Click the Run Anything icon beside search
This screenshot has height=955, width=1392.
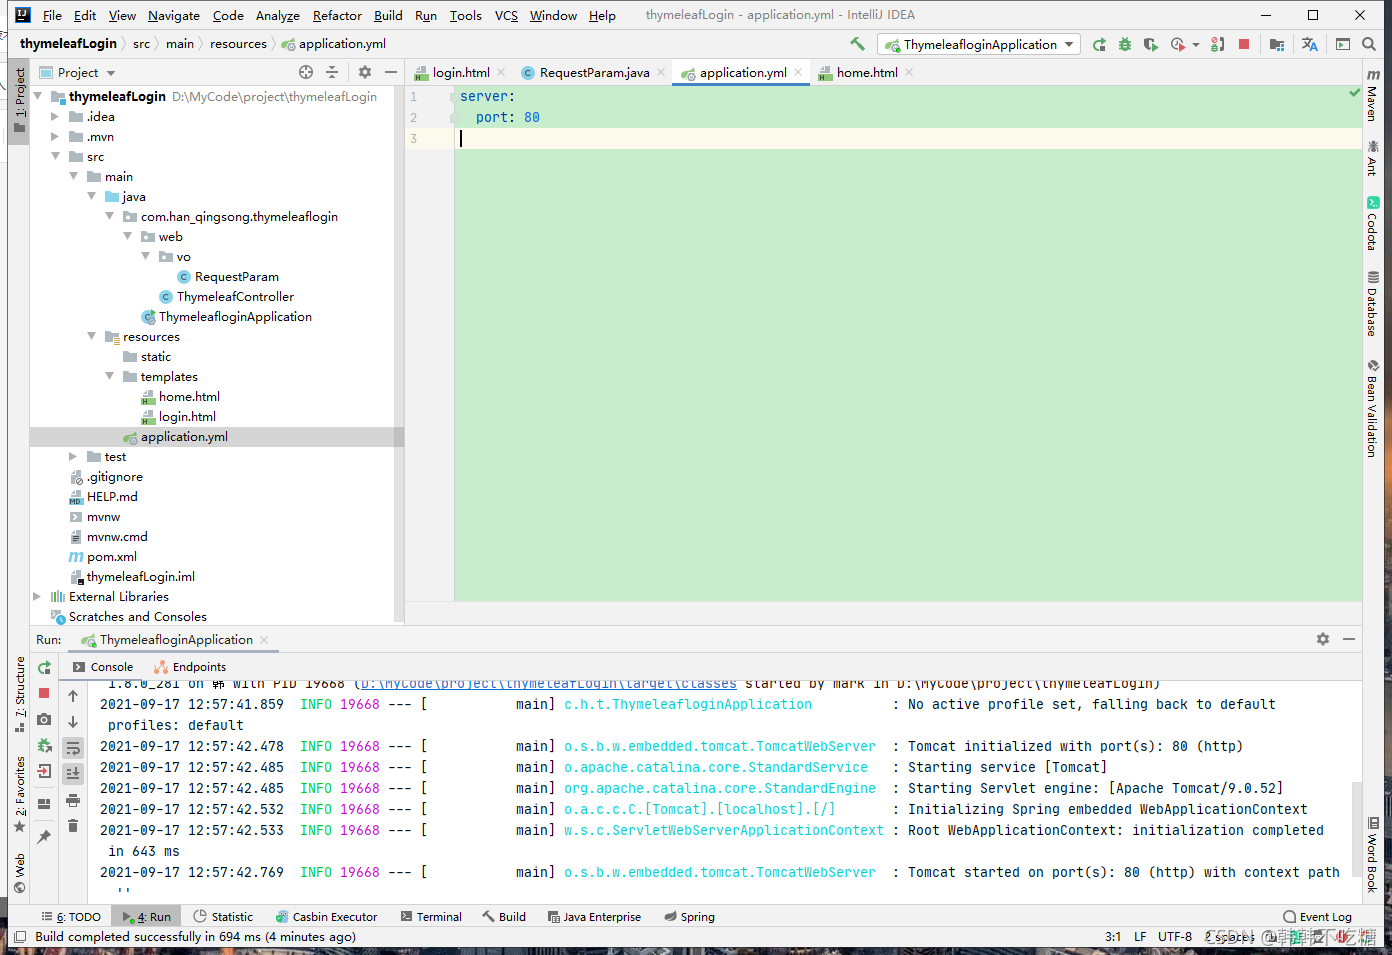[x=1343, y=44]
